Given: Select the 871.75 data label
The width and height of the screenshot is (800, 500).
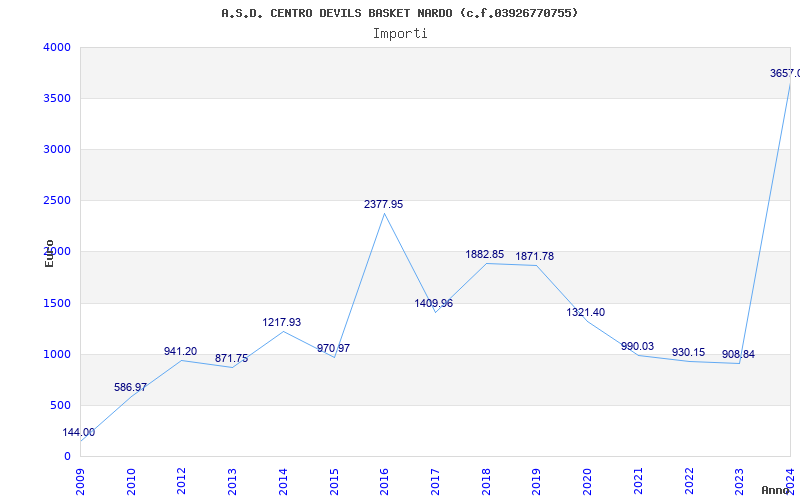Looking at the screenshot, I should coord(231,359).
